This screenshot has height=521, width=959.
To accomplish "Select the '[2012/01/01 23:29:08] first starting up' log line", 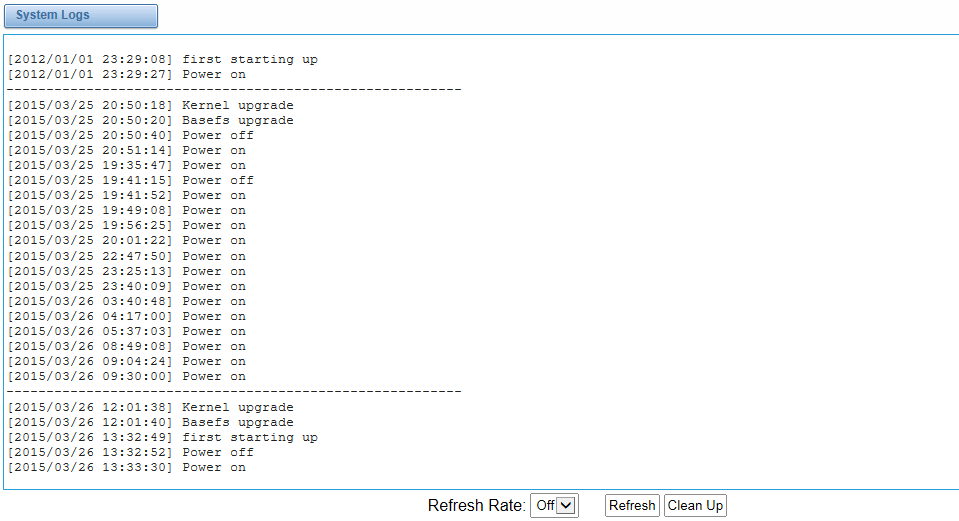I will [163, 59].
